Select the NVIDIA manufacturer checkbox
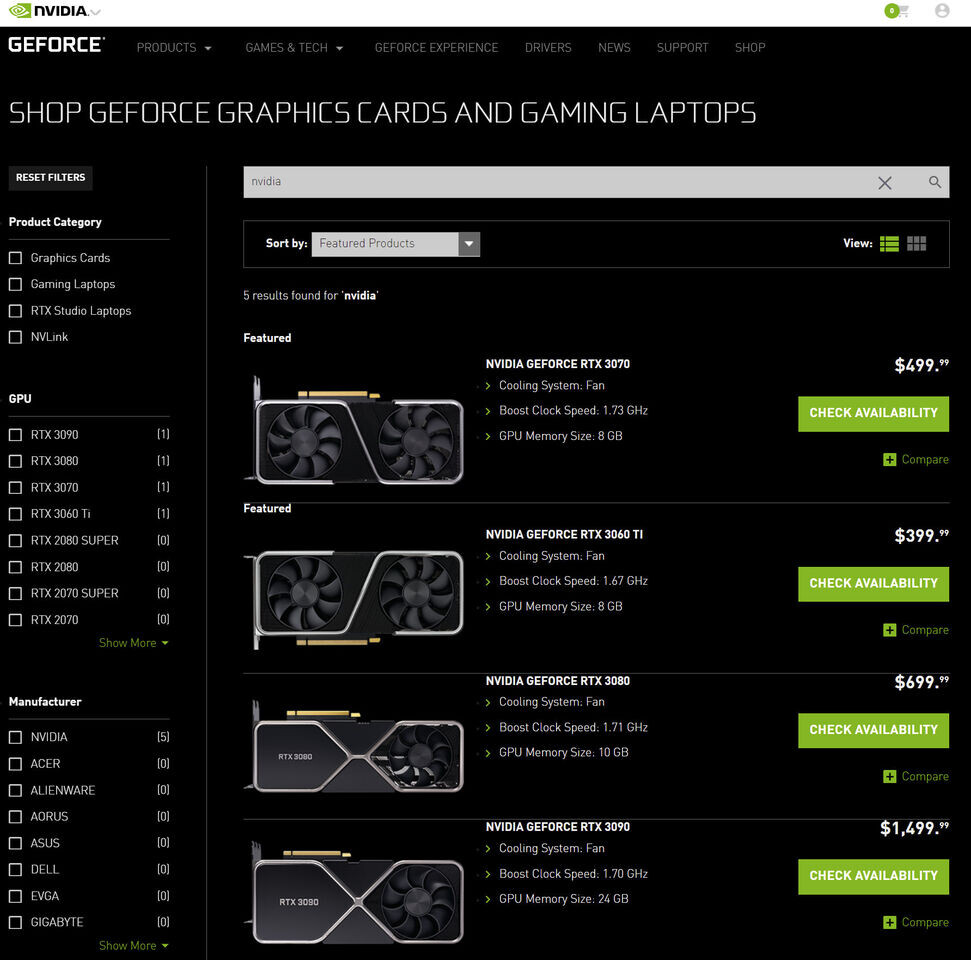971x960 pixels. [x=15, y=738]
